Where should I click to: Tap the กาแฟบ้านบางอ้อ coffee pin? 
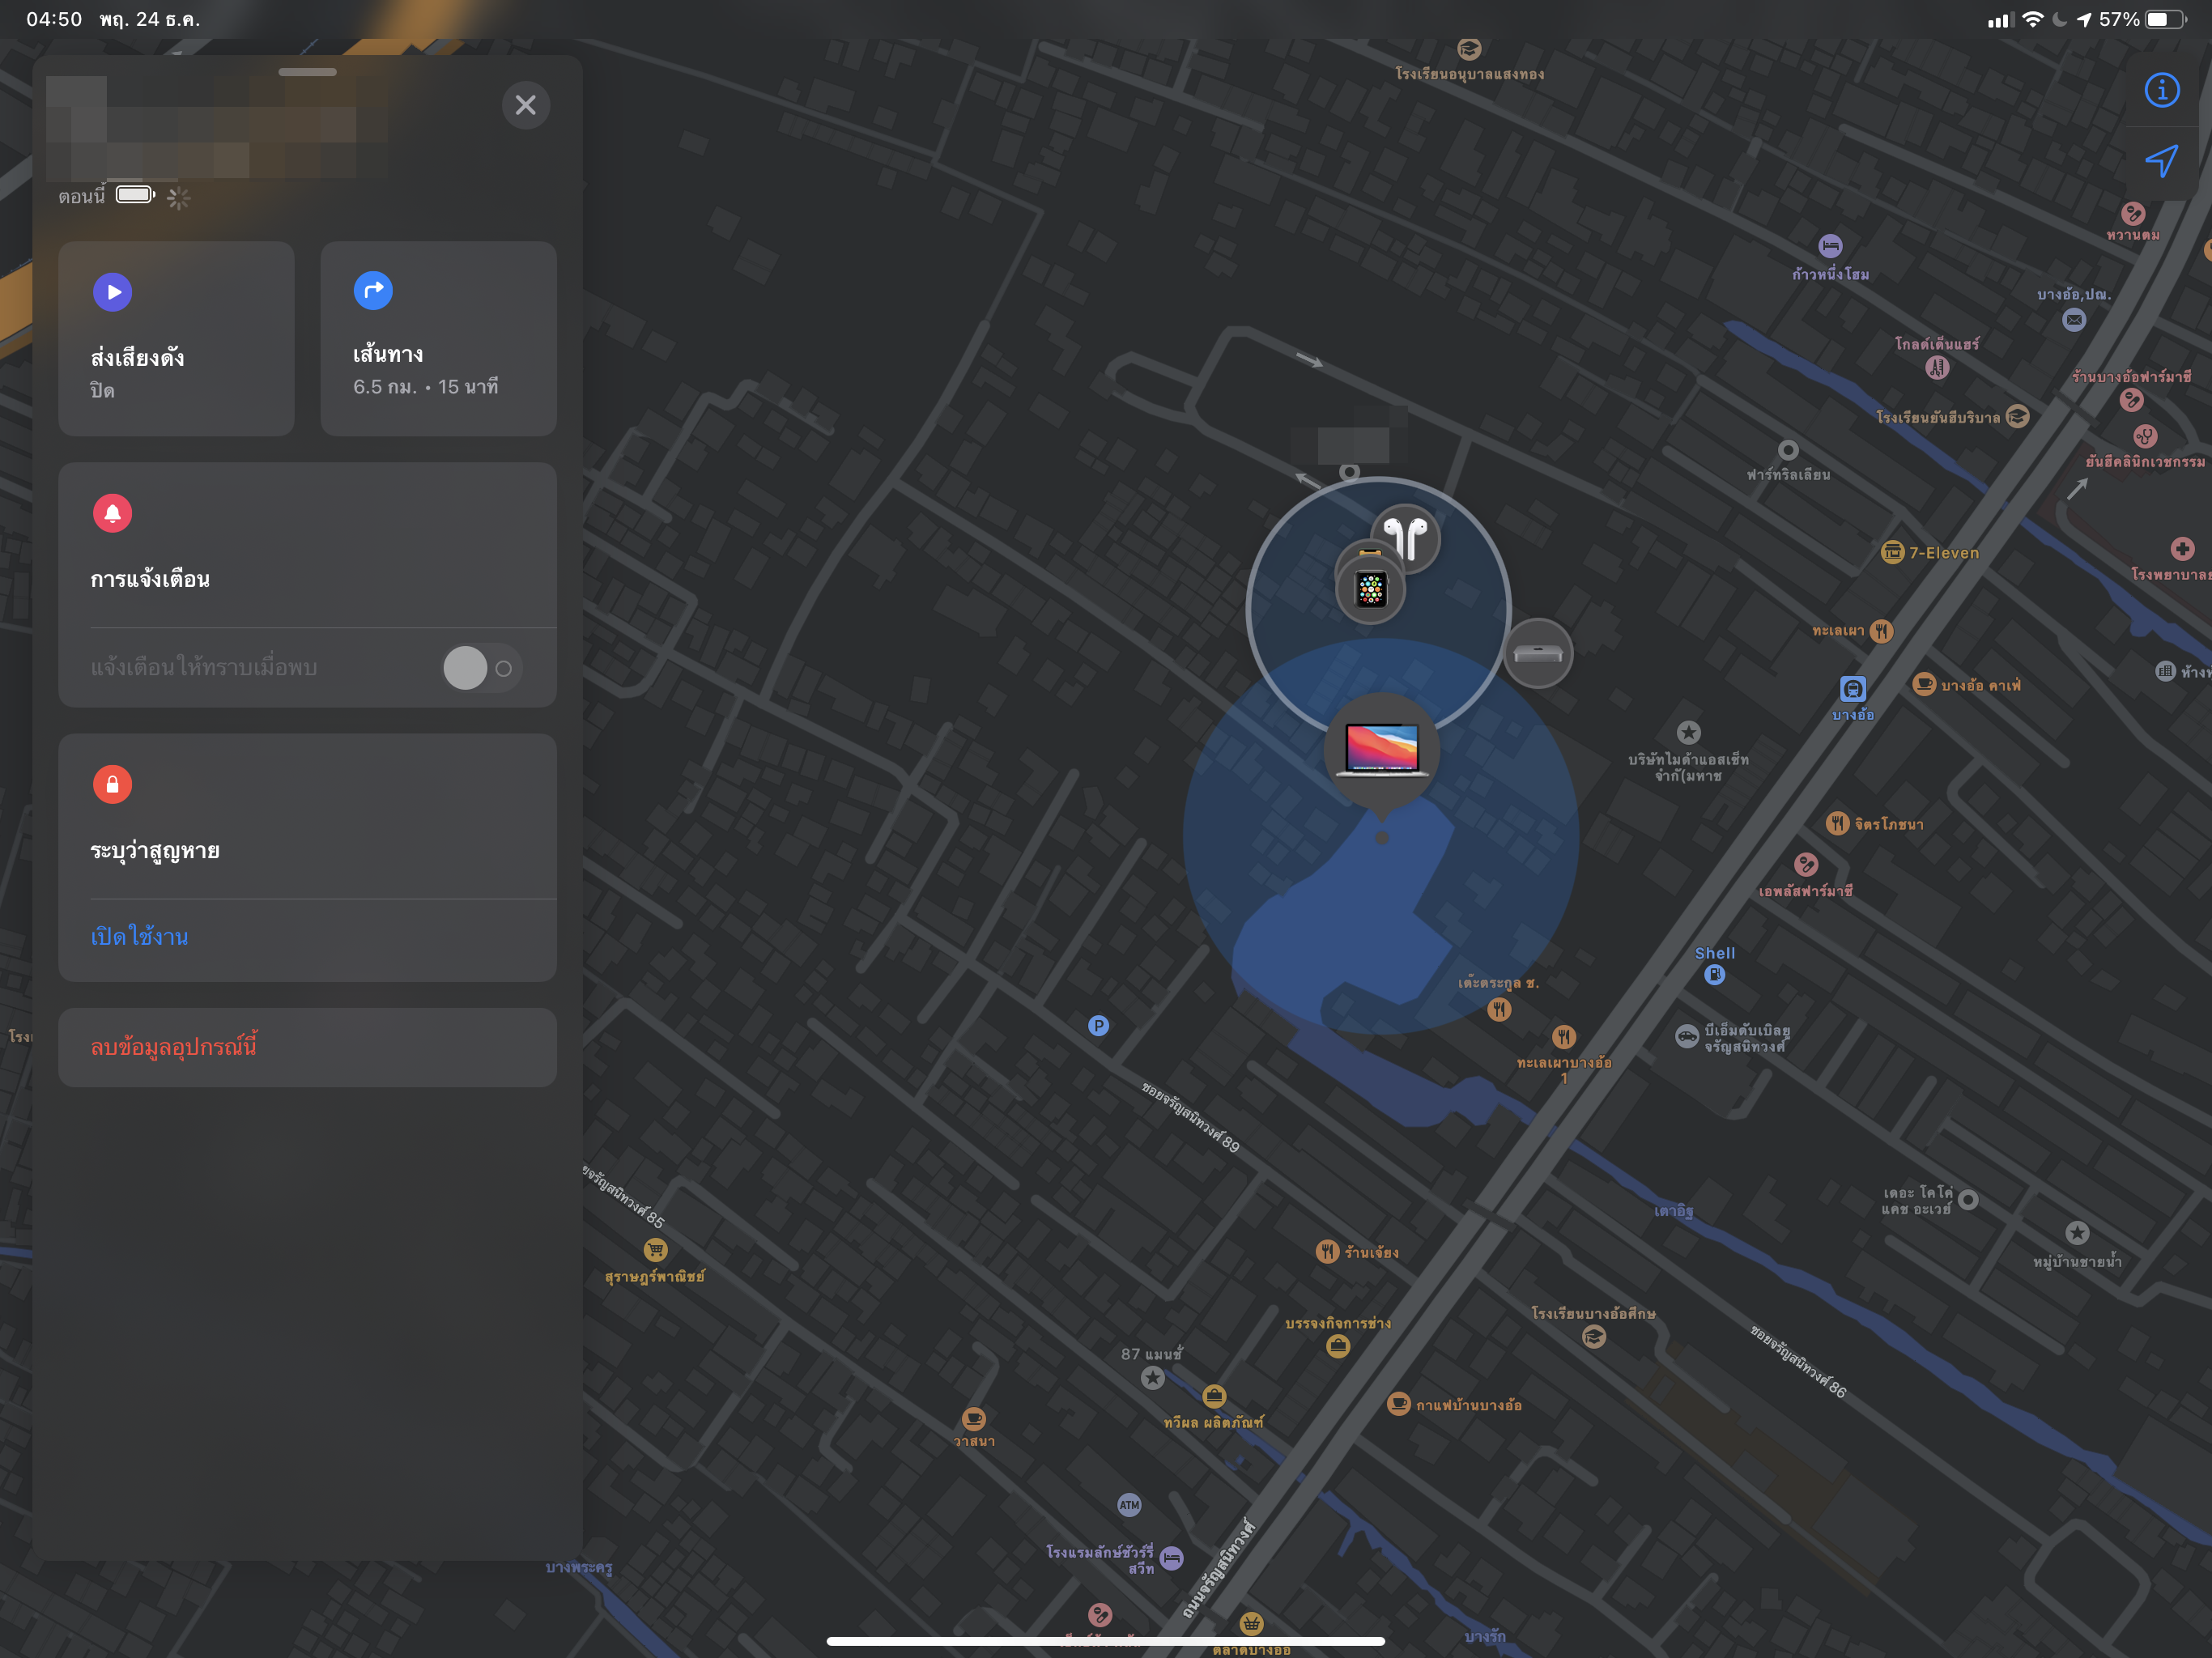pos(1399,1404)
